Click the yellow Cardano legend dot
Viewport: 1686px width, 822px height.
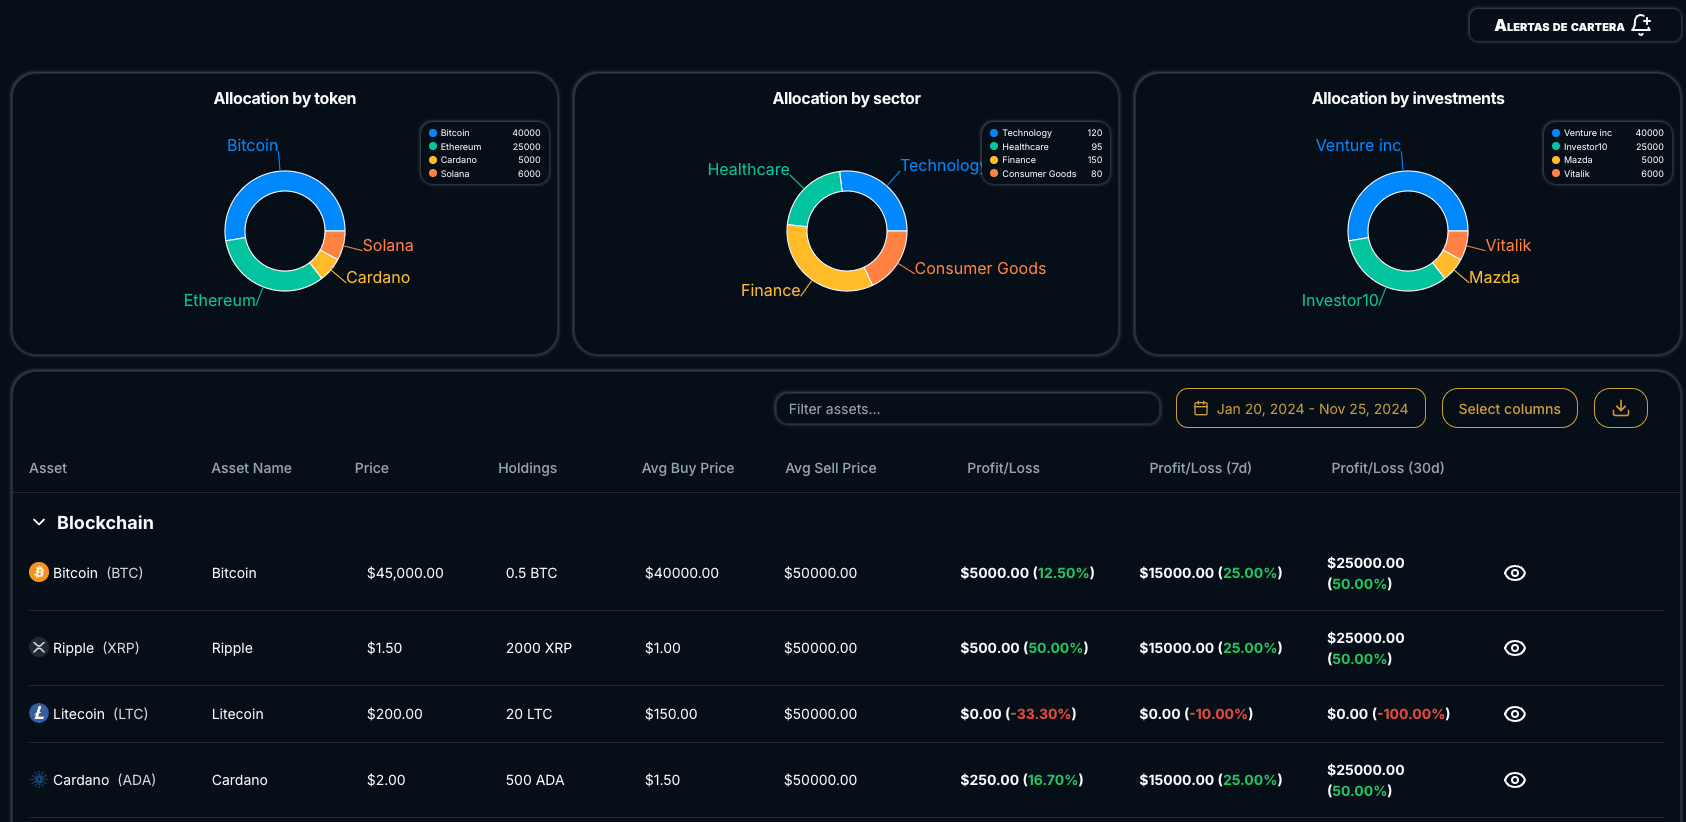click(x=433, y=160)
